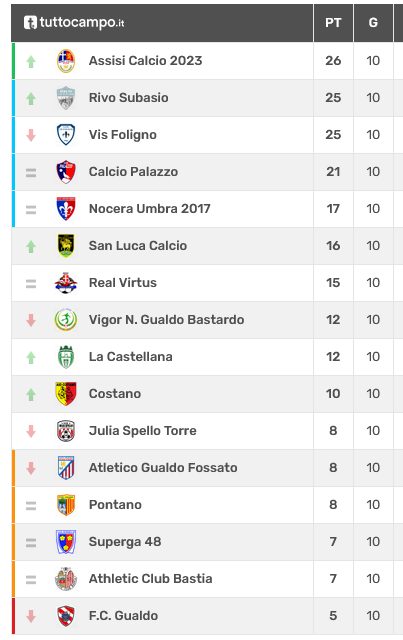
Task: Click the Superga 48 team crest
Action: (66, 542)
